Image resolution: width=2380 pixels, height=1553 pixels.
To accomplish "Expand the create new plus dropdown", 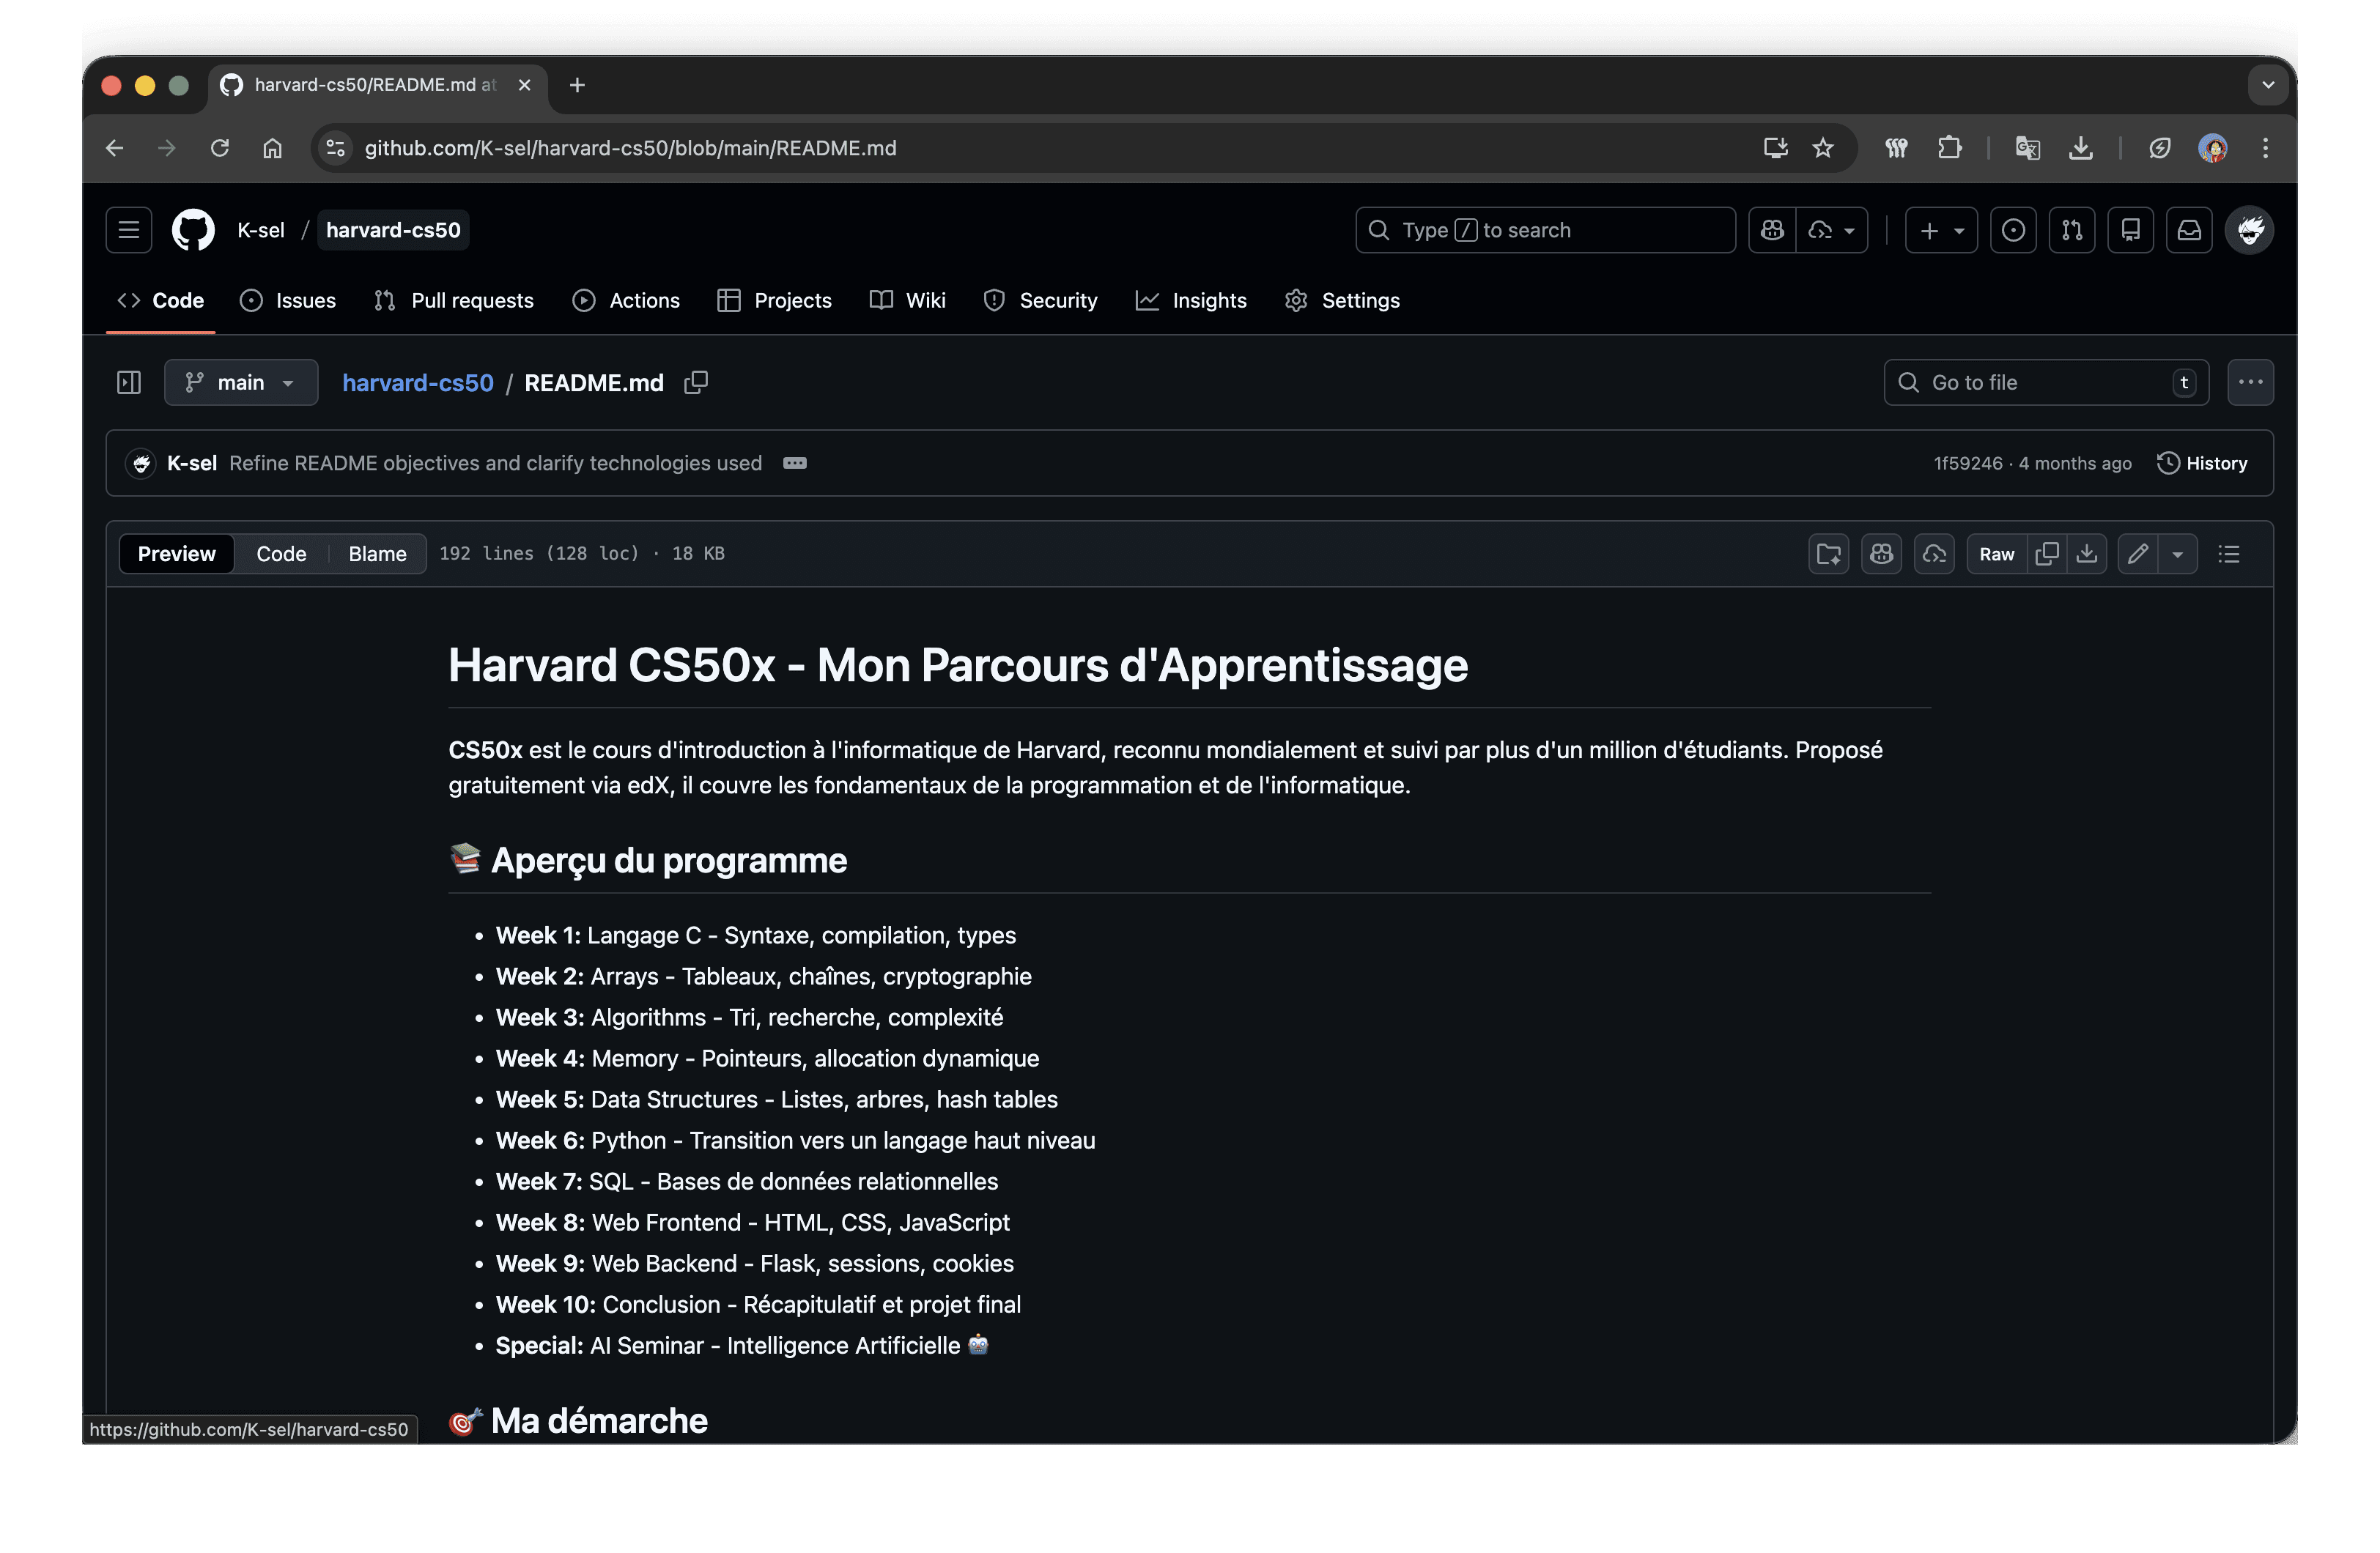I will [x=1941, y=230].
